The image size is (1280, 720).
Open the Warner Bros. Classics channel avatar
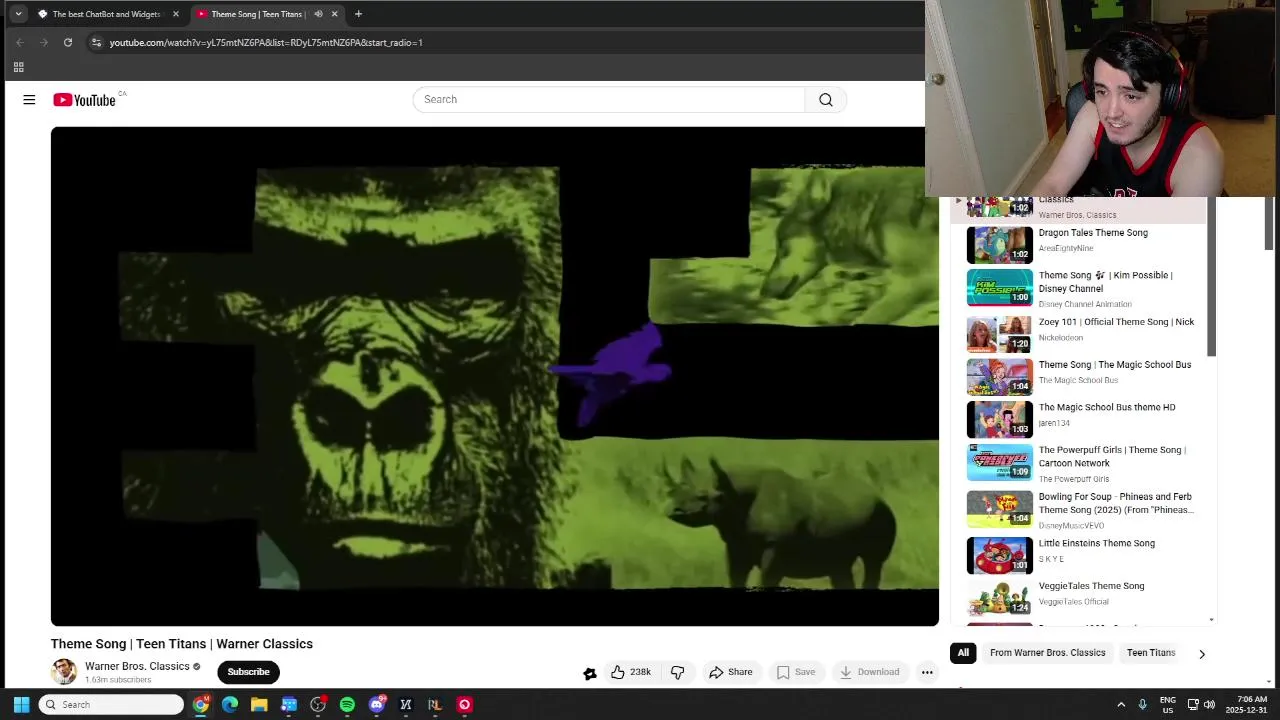[x=64, y=672]
